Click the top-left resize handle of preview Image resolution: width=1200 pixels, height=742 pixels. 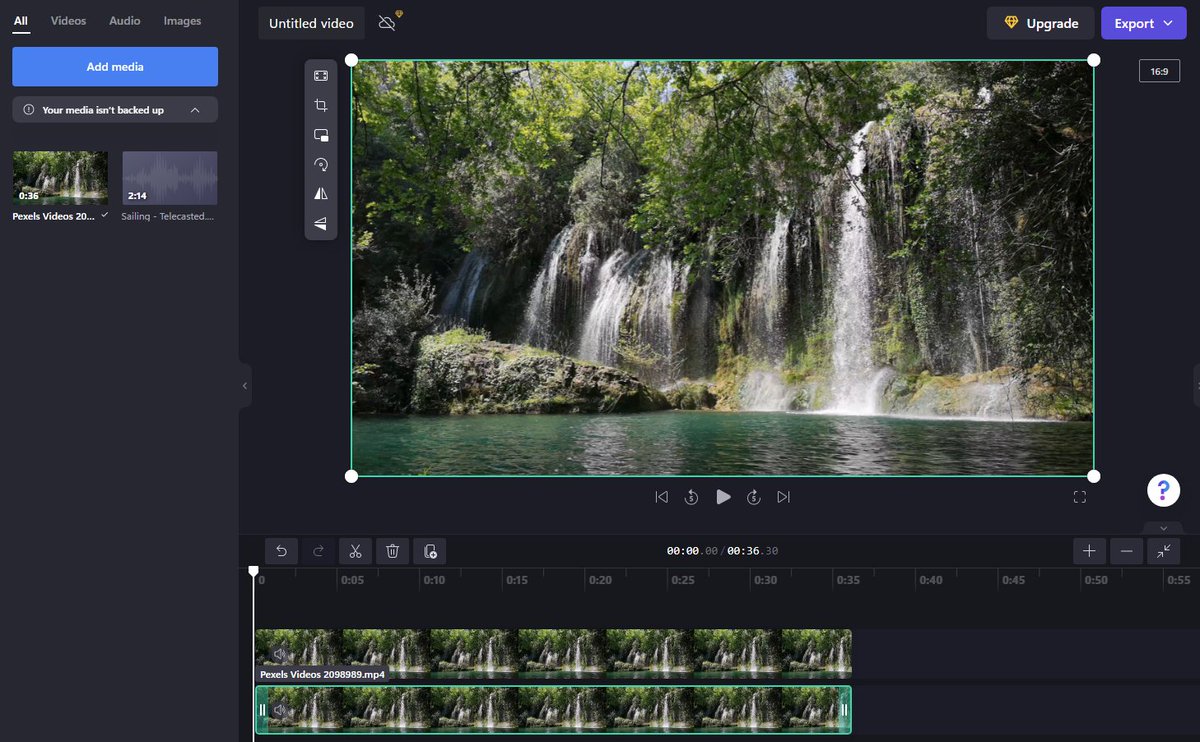click(x=351, y=60)
